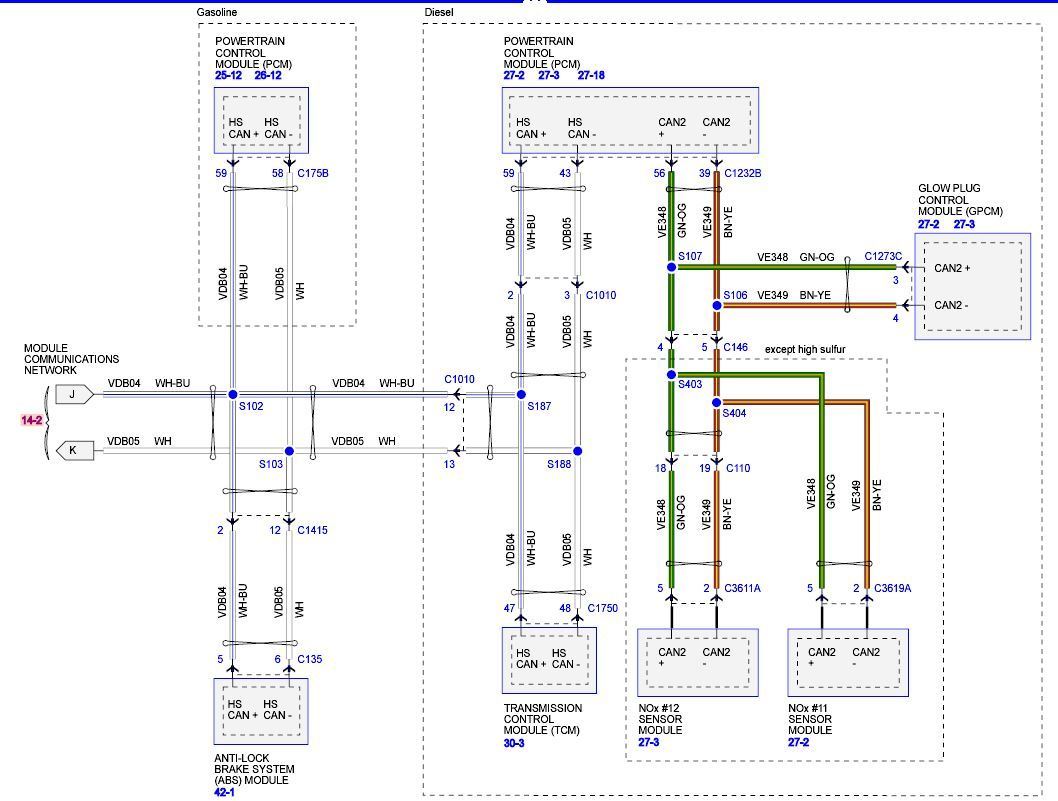The width and height of the screenshot is (1058, 801).
Task: Click the K connector arrow symbol
Action: 71,450
